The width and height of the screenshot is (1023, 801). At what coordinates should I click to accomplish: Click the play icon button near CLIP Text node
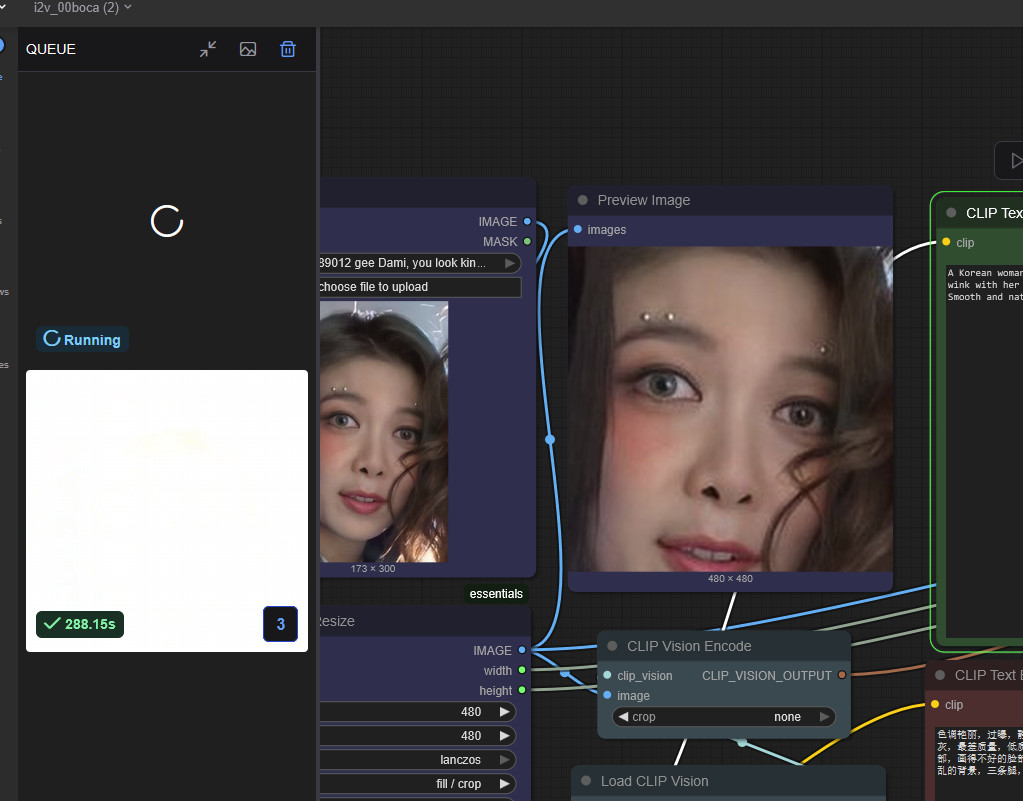click(x=1014, y=160)
